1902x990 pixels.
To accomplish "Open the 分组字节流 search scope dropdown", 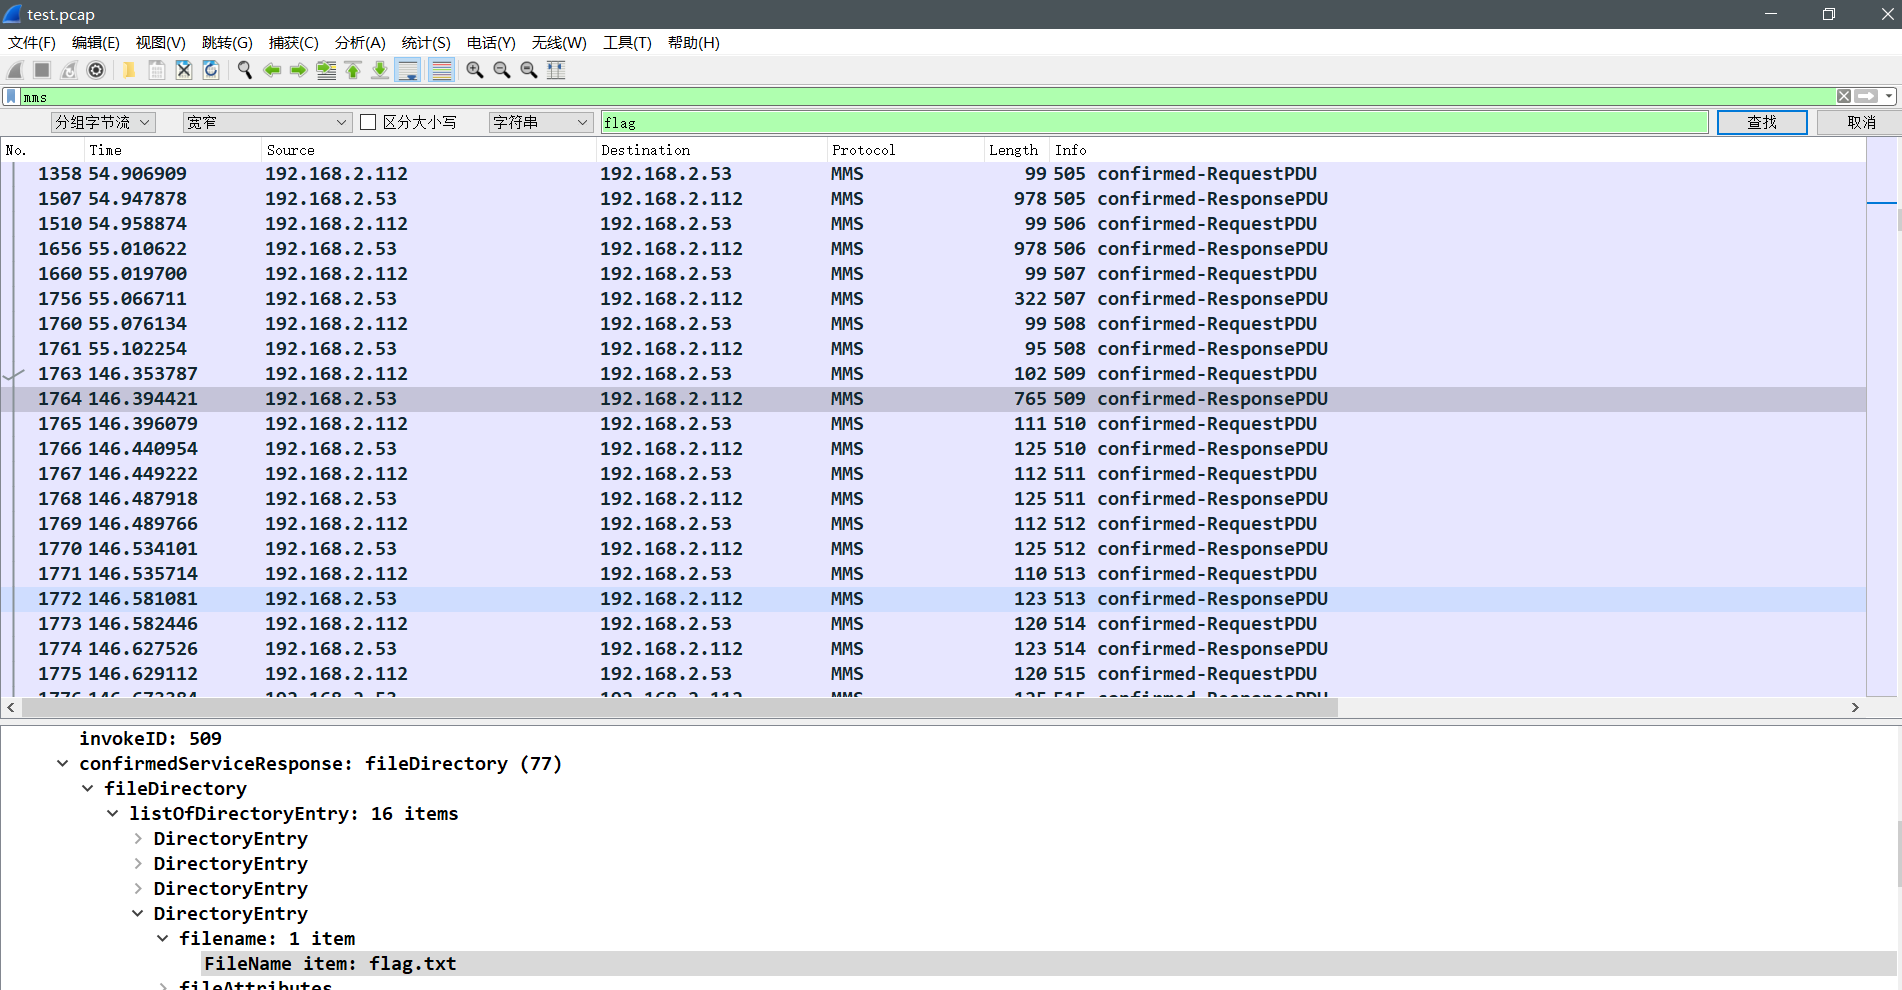I will pyautogui.click(x=103, y=122).
